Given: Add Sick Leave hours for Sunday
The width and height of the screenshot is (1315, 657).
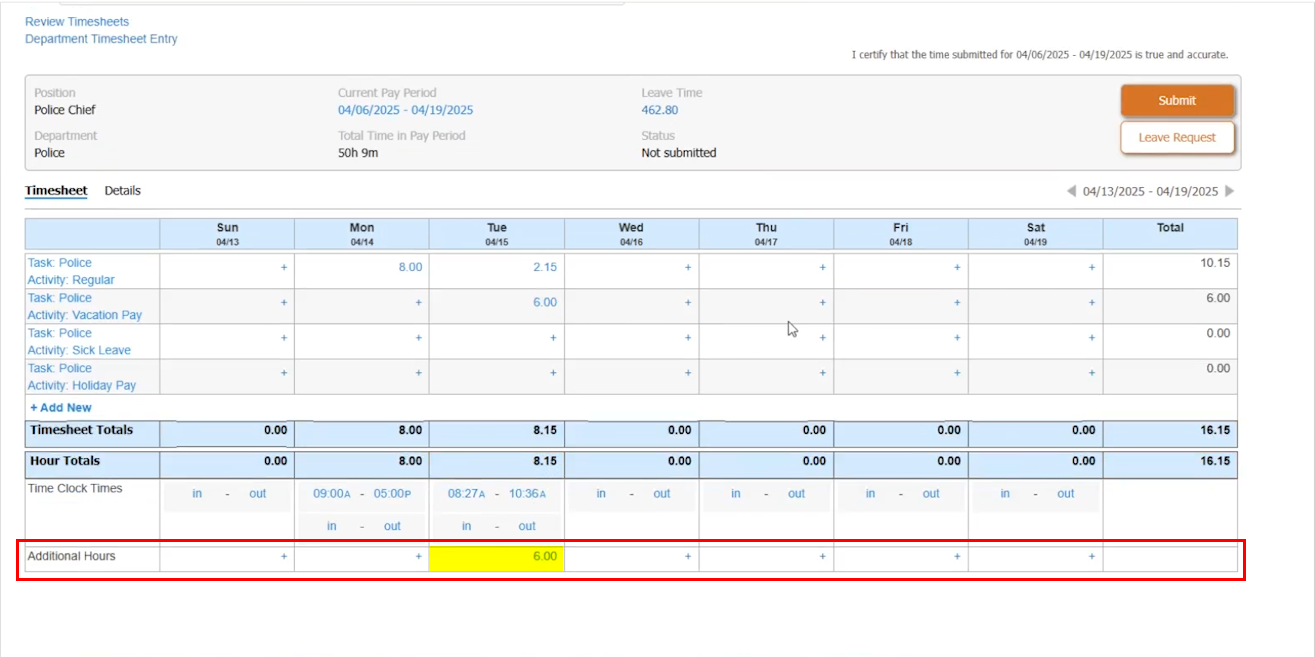Looking at the screenshot, I should (x=283, y=338).
